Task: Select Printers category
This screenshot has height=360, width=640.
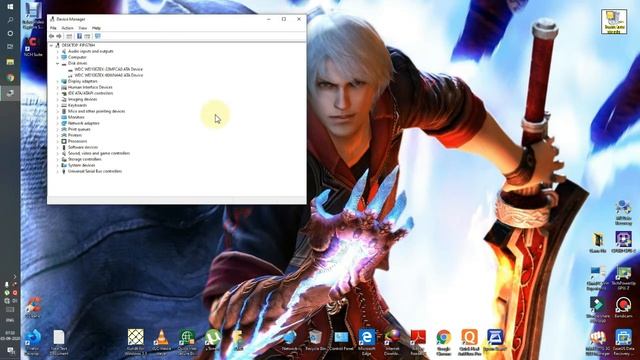Action: (75, 135)
